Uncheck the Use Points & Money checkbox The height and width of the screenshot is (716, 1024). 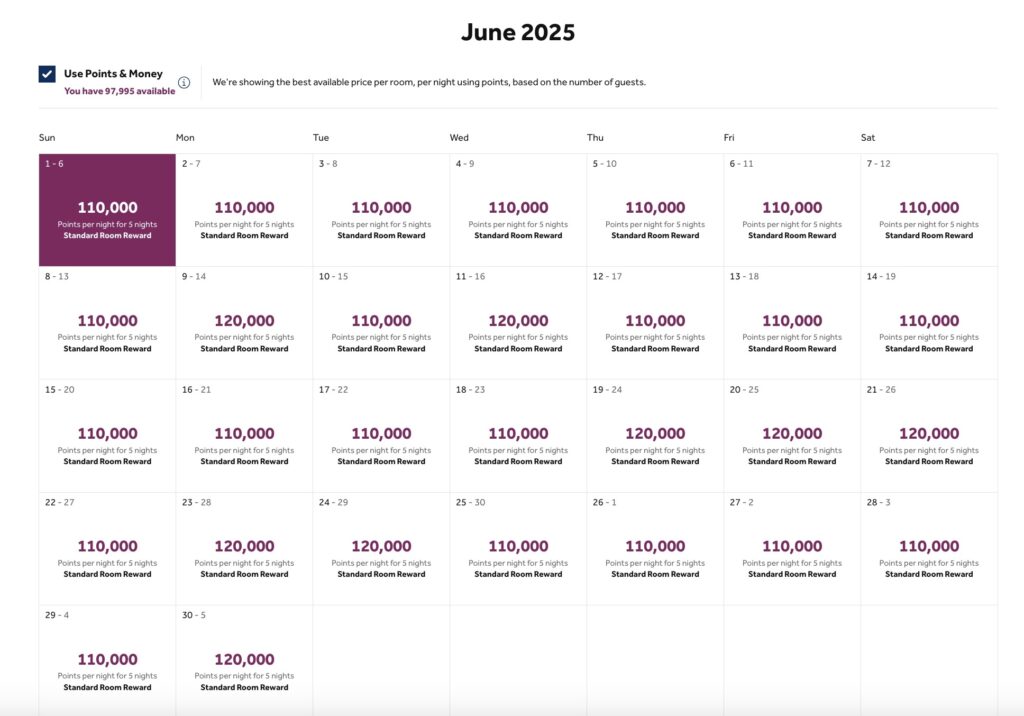pyautogui.click(x=47, y=74)
